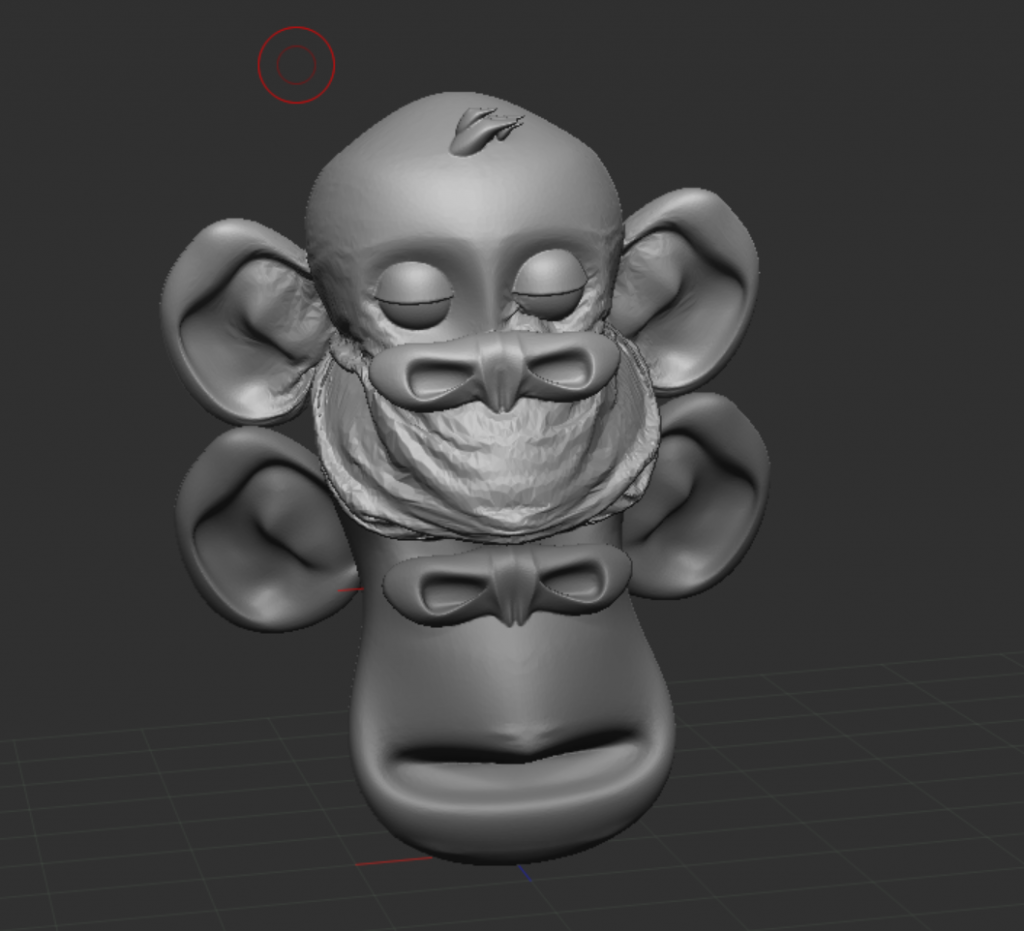Click the lower left ear of model
The width and height of the screenshot is (1024, 931).
262,530
